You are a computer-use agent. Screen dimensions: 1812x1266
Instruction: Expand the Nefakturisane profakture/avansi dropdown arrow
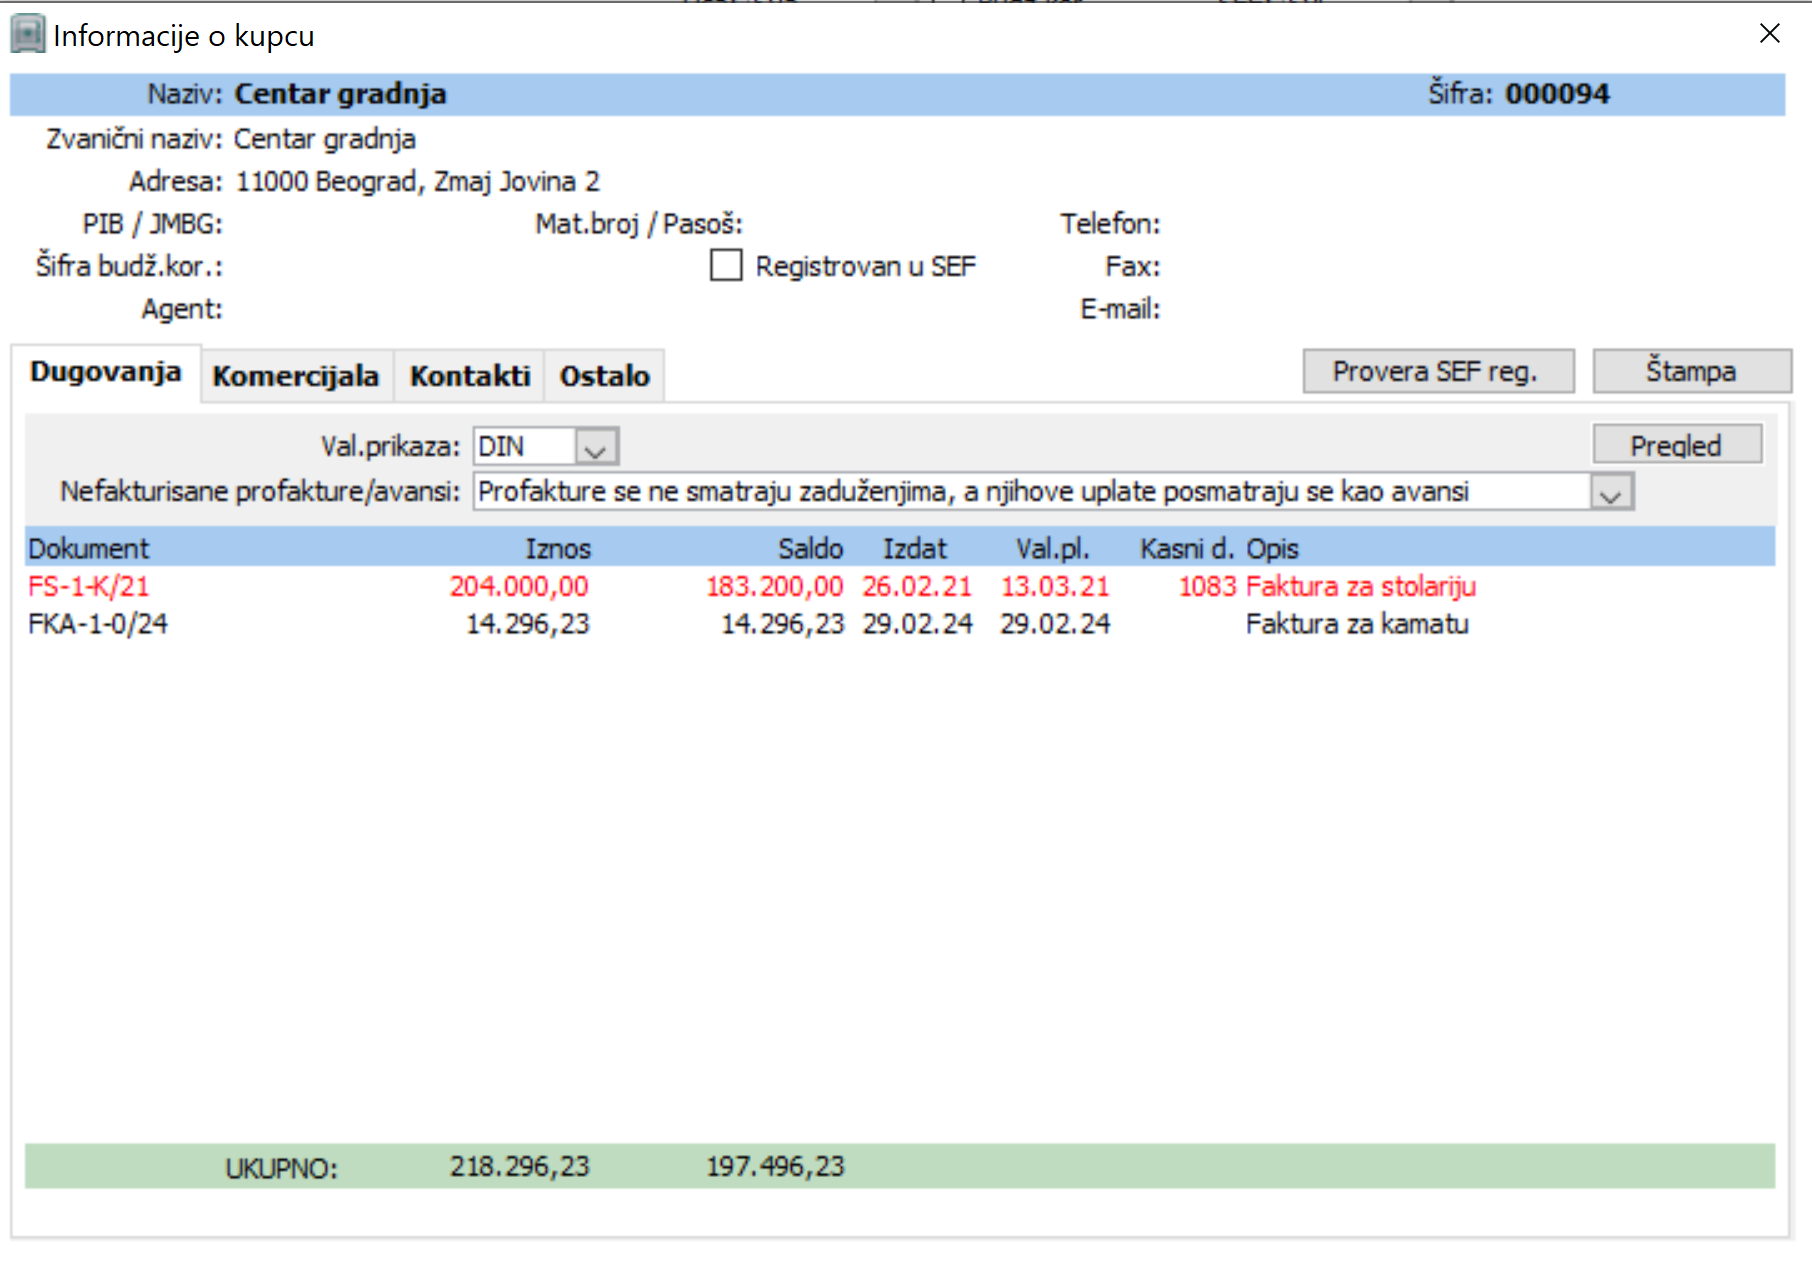1611,492
